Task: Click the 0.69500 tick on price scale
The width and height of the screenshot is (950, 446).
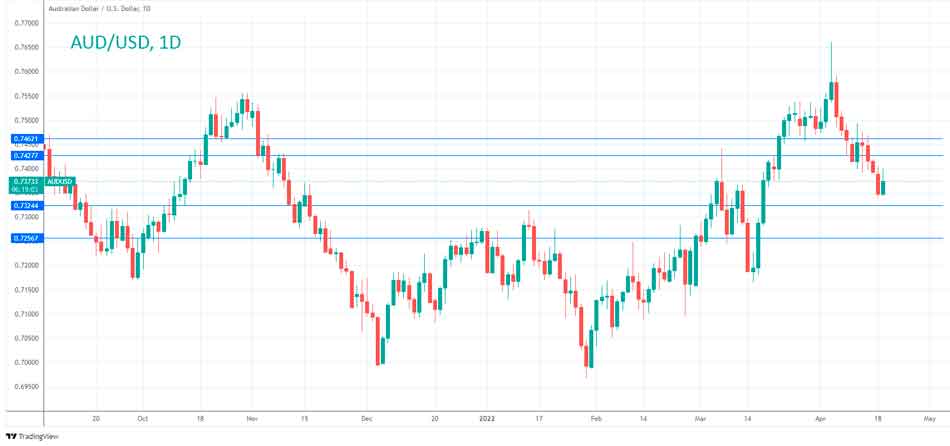Action: coord(25,386)
